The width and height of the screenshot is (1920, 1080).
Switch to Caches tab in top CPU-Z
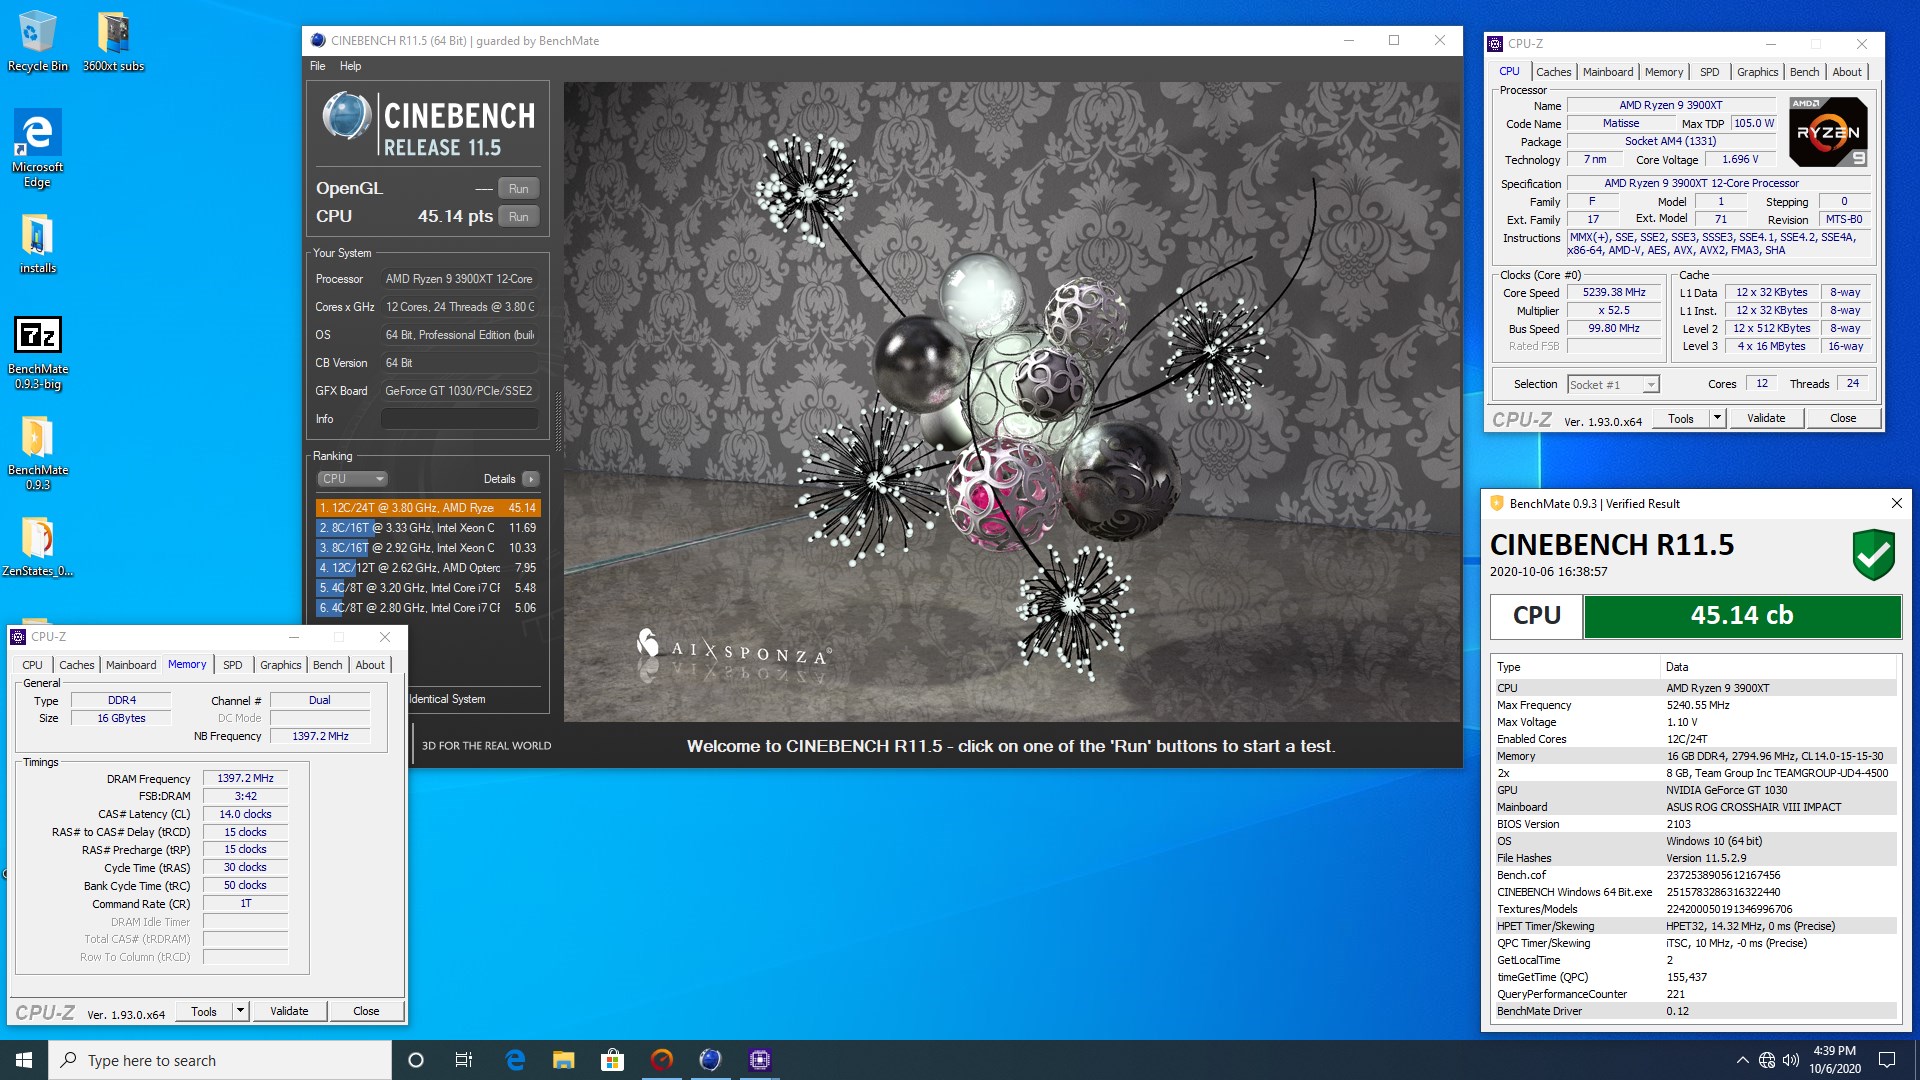[1553, 72]
